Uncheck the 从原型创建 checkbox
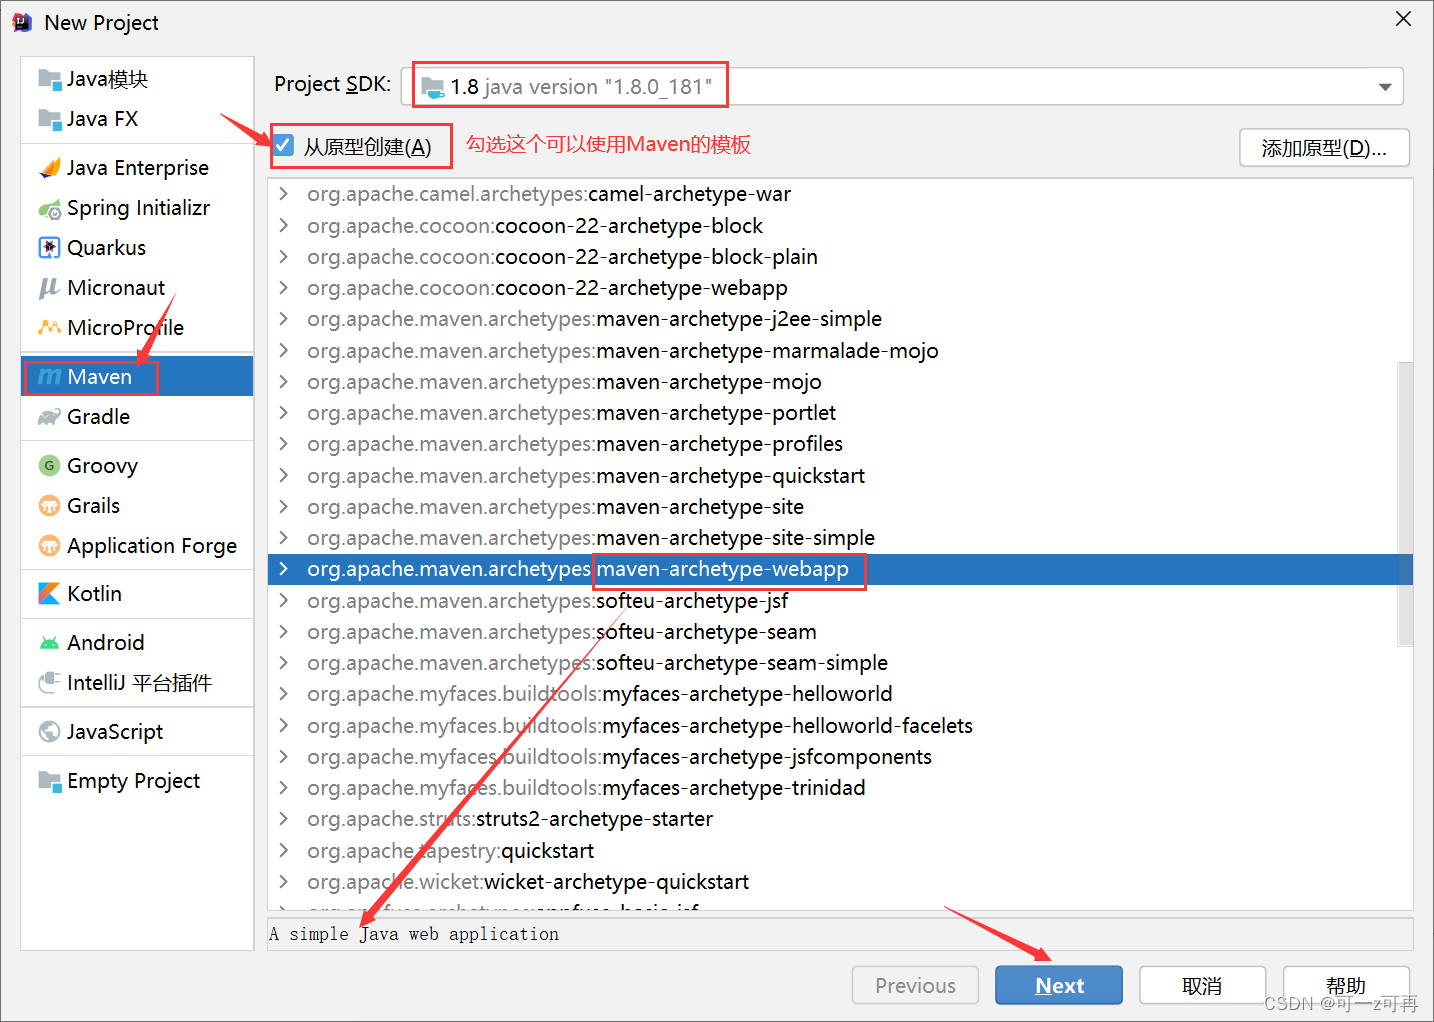Viewport: 1434px width, 1022px height. (x=284, y=146)
